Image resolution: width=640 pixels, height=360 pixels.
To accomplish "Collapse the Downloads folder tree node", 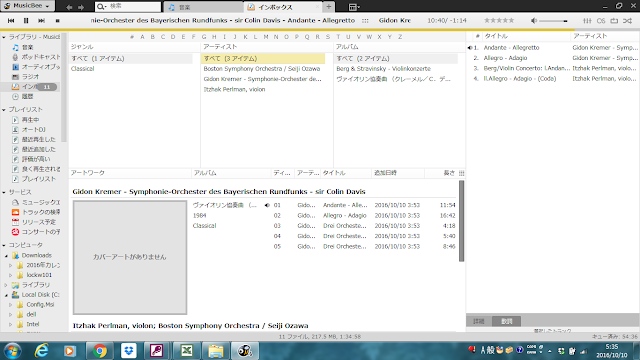I will pyautogui.click(x=6, y=256).
